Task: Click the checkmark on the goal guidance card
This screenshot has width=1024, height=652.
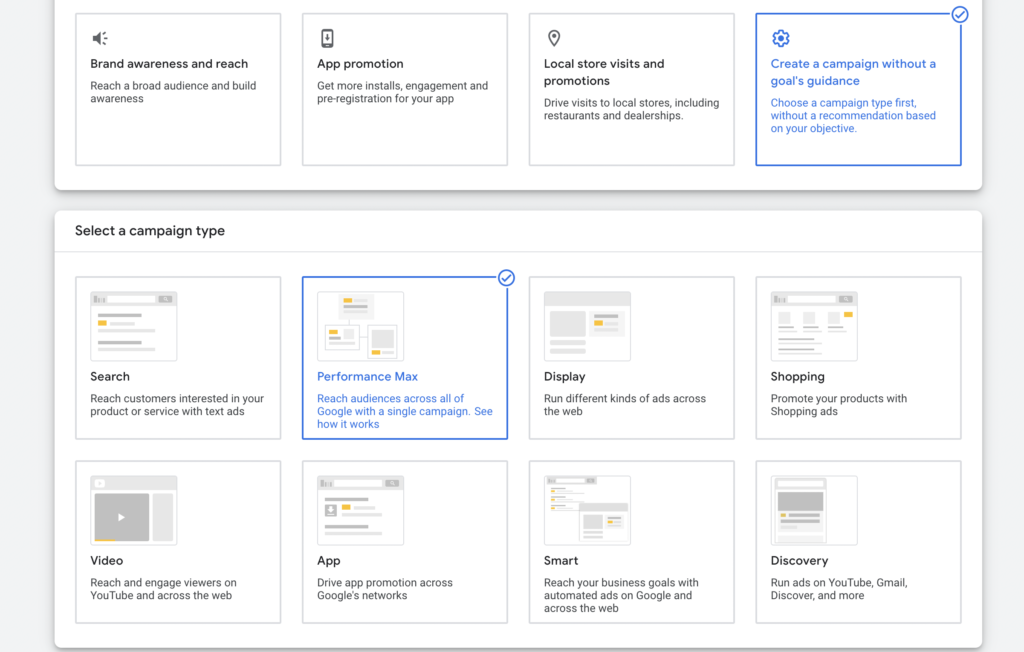Action: (959, 14)
